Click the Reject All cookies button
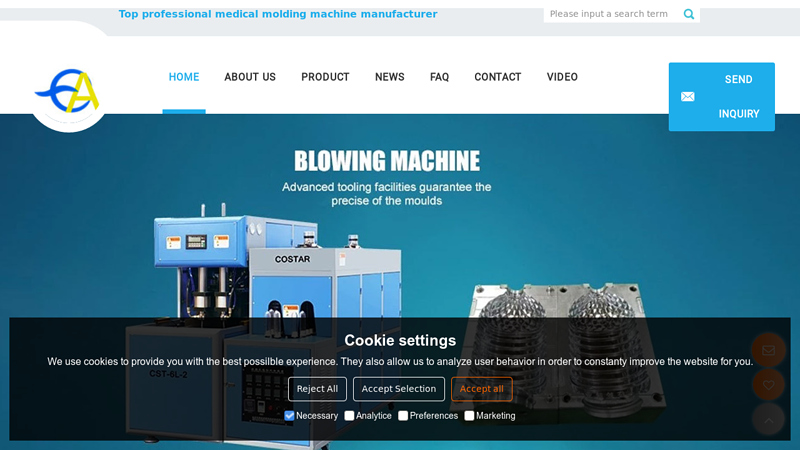800x450 pixels. pos(317,389)
